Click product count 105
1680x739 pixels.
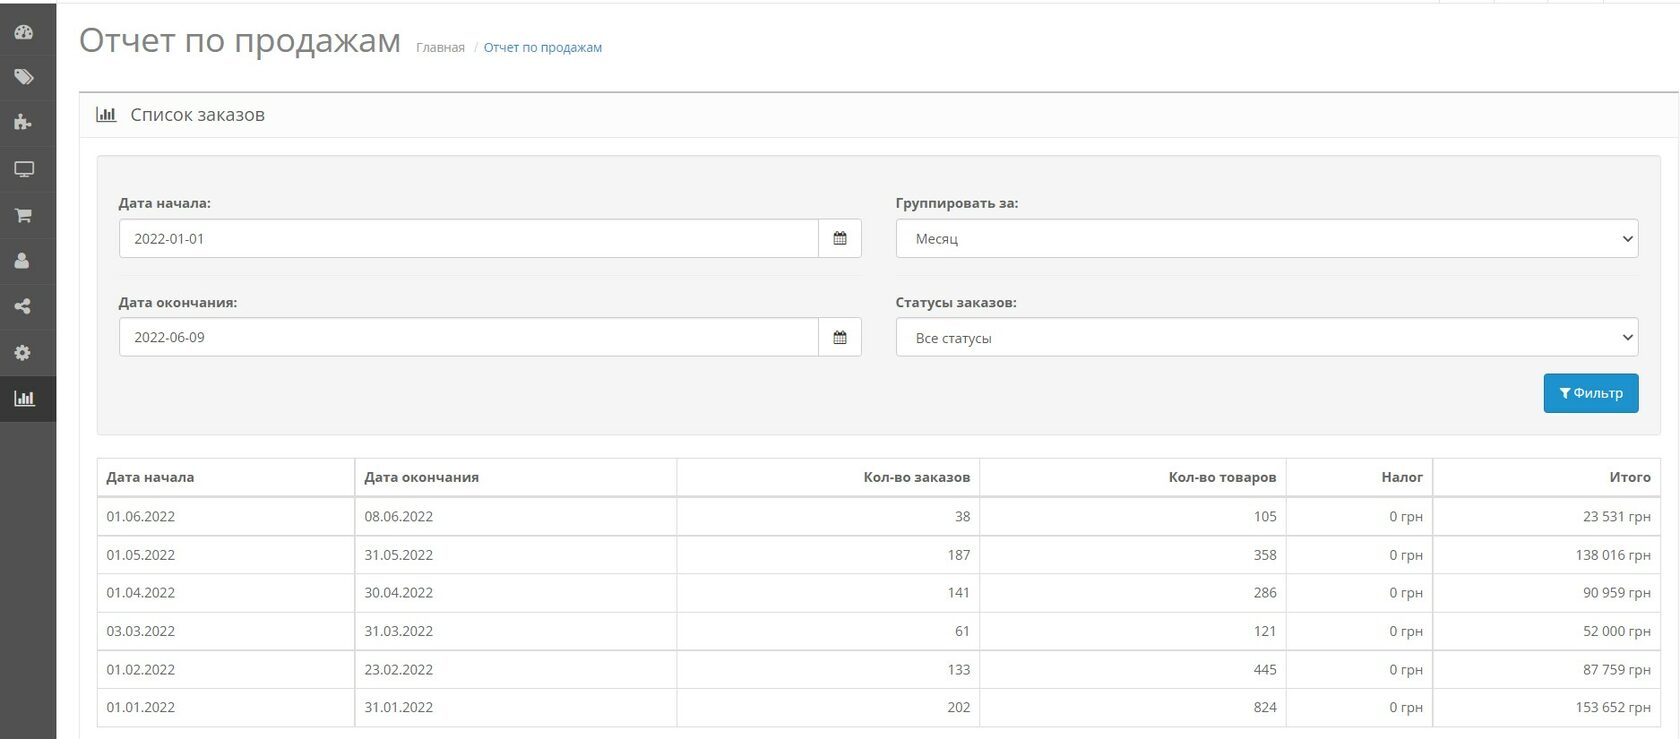(1265, 516)
